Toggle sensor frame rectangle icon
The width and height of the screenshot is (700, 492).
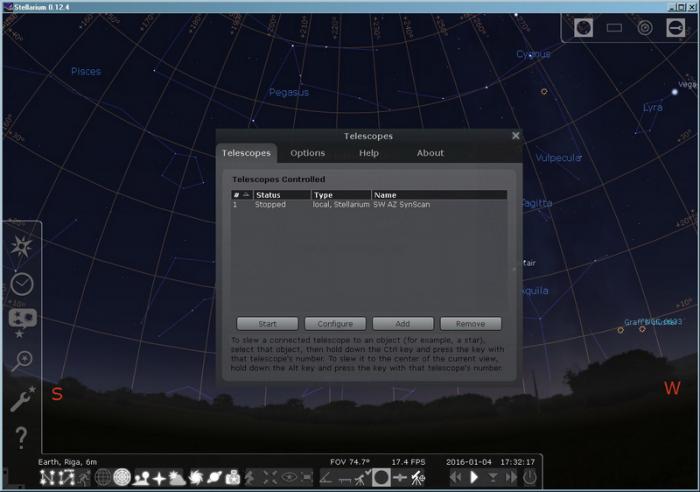click(x=614, y=28)
